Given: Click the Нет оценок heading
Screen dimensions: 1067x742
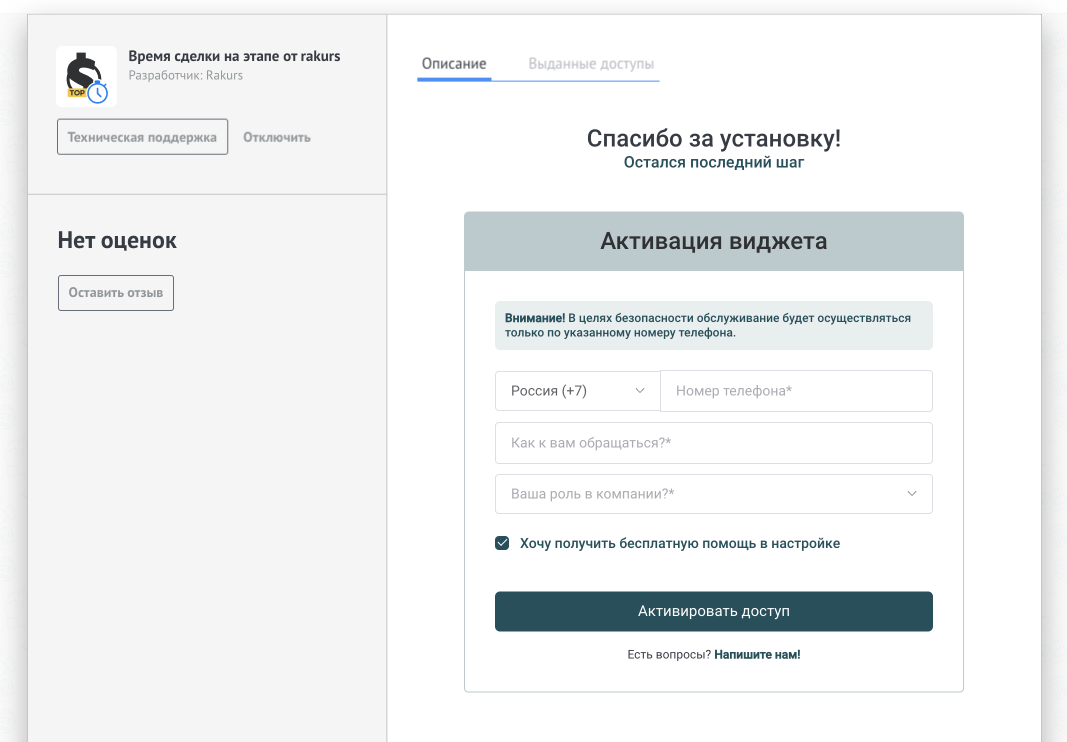Looking at the screenshot, I should 117,240.
